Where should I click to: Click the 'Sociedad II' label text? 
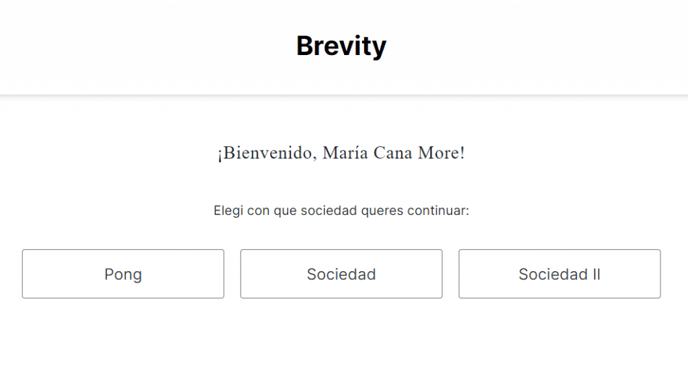(559, 274)
